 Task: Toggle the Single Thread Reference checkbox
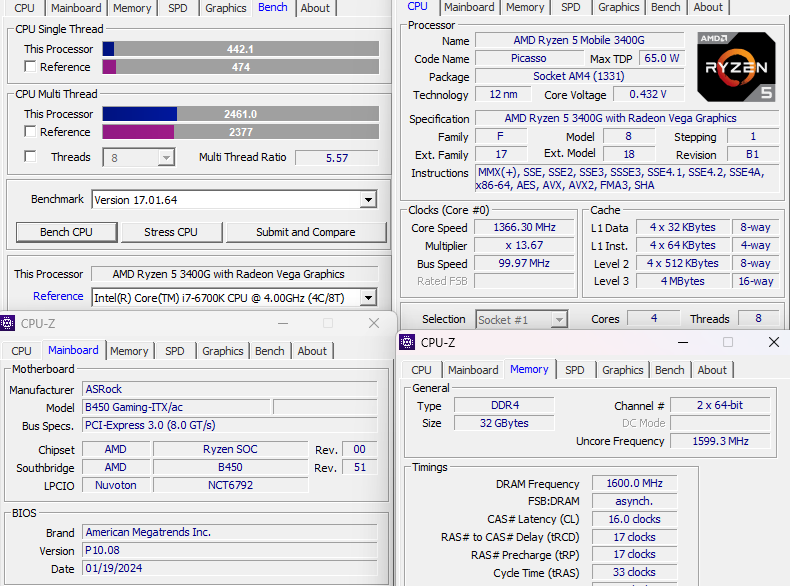(30, 67)
